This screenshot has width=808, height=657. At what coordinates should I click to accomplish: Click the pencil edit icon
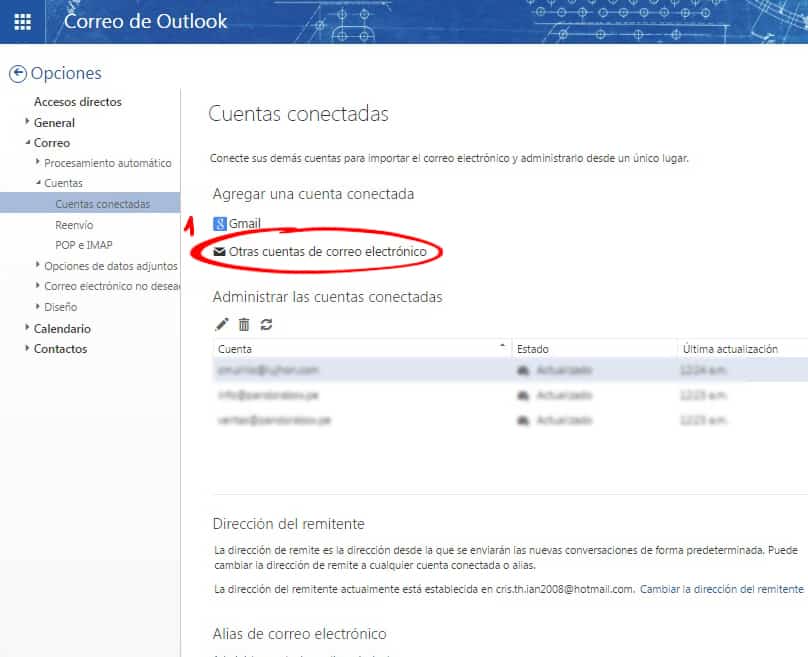(222, 324)
